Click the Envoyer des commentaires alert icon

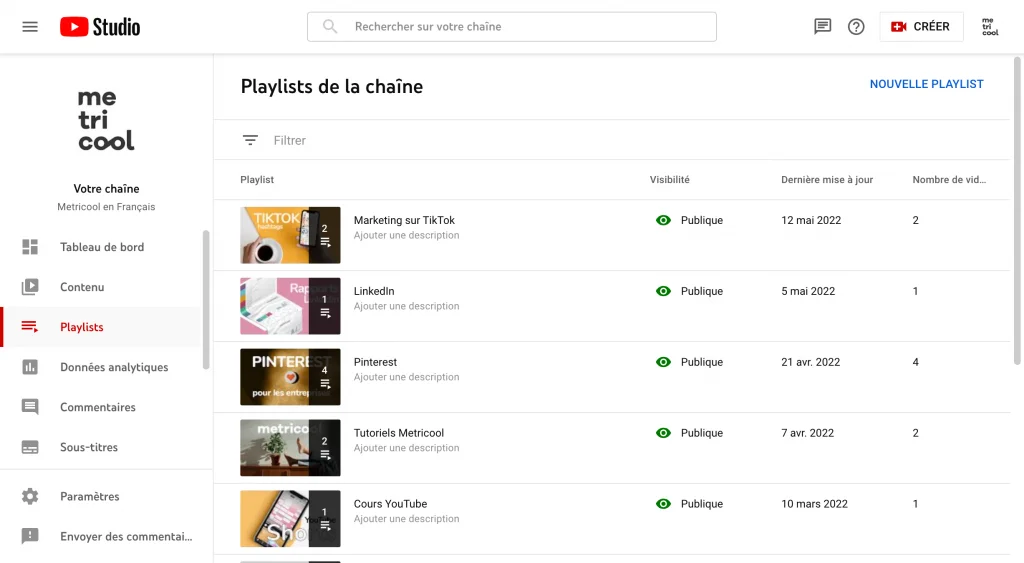click(x=30, y=536)
